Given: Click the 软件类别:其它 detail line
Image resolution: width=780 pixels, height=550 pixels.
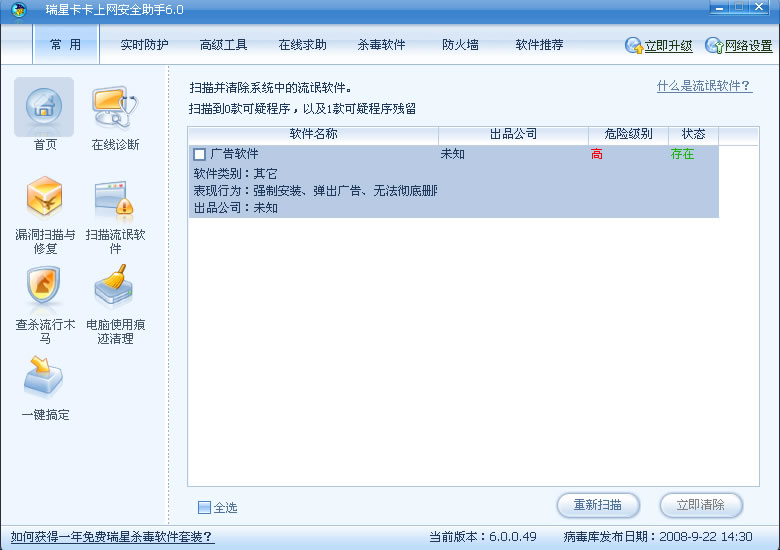Looking at the screenshot, I should click(x=235, y=174).
